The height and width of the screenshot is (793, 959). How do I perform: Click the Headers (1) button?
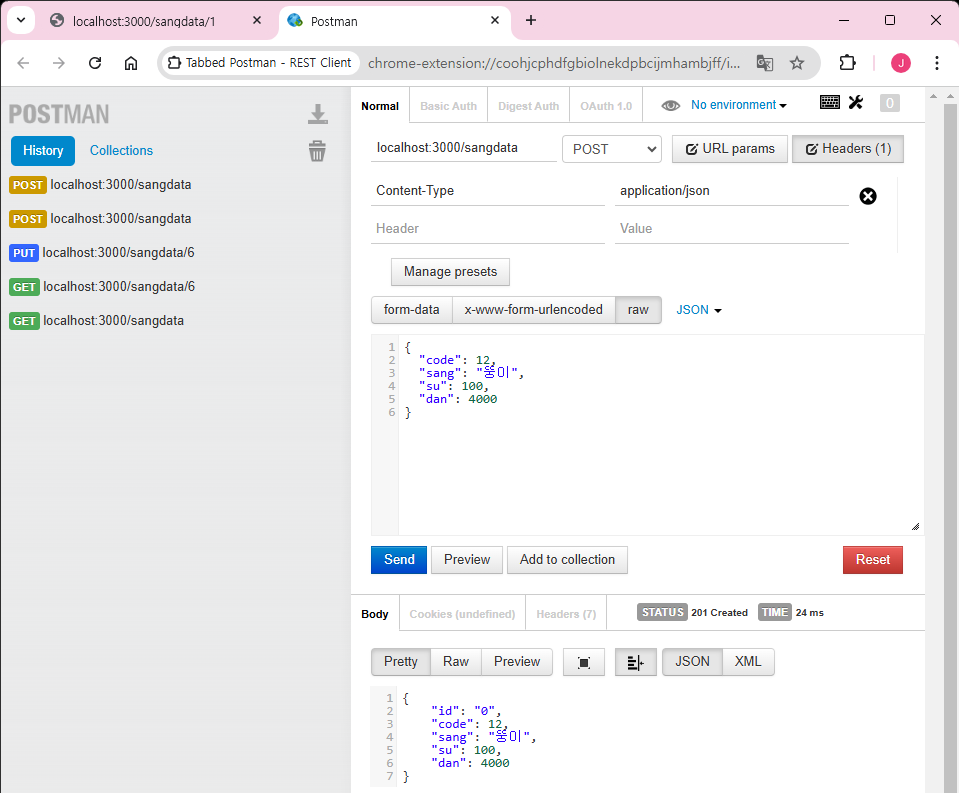tap(848, 149)
